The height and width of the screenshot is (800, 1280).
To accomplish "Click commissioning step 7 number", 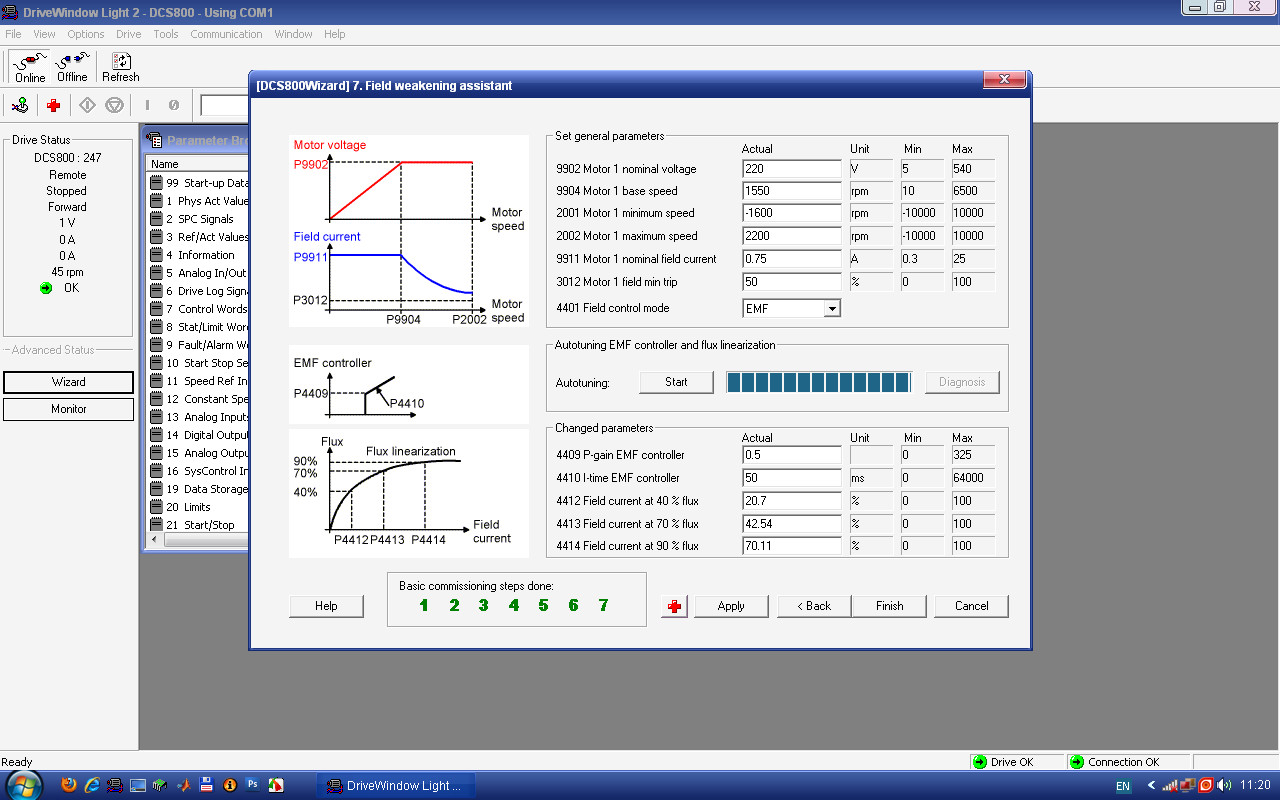I will point(603,605).
